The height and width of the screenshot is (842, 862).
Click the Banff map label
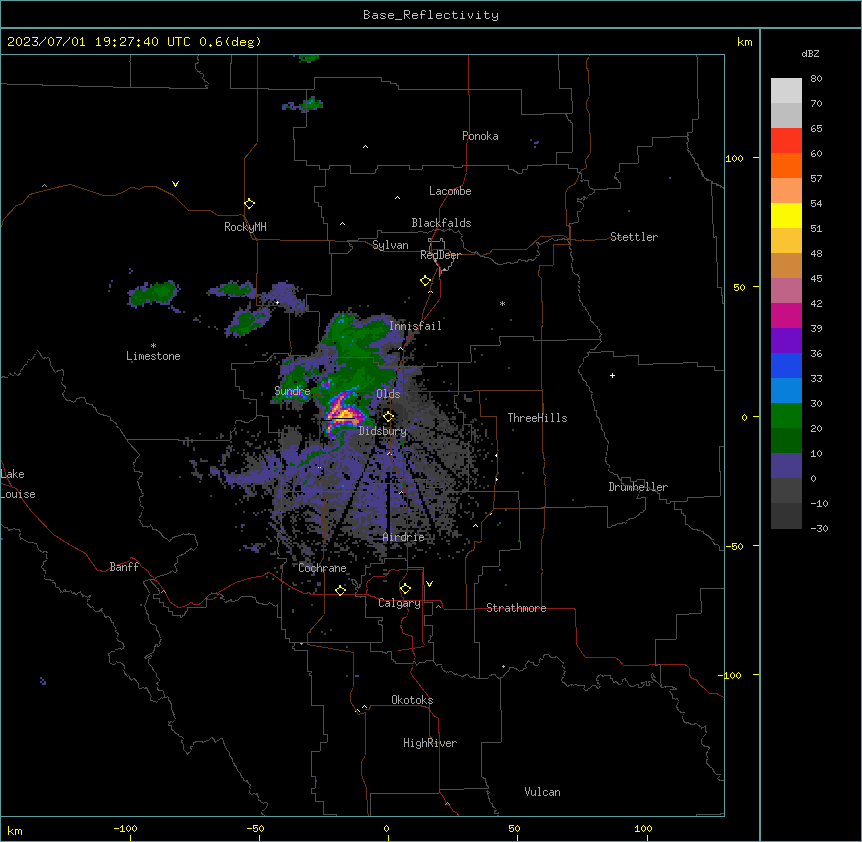(124, 567)
